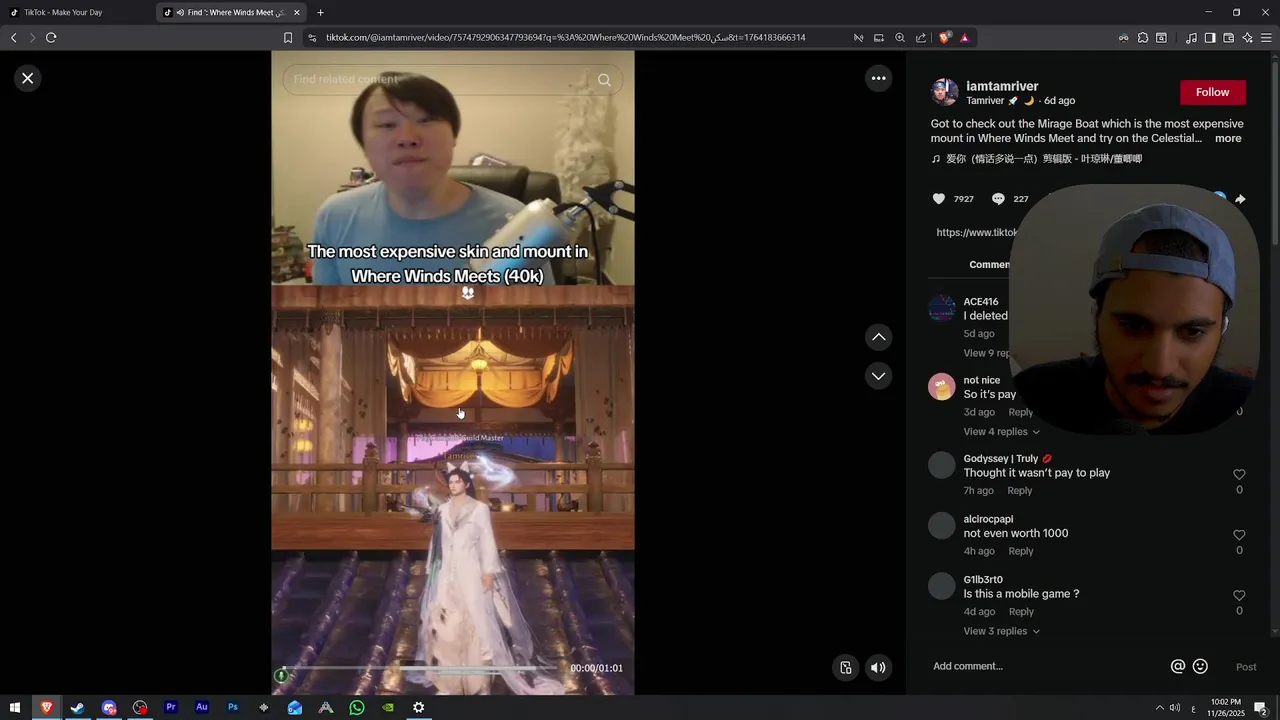
Task: Open the Comments tab in side panel
Action: [x=989, y=265]
